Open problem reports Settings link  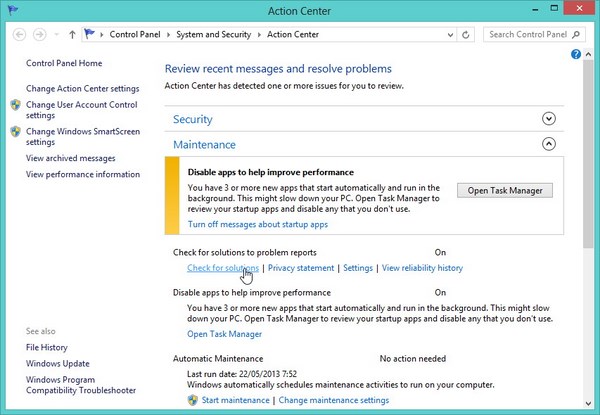[x=358, y=268]
